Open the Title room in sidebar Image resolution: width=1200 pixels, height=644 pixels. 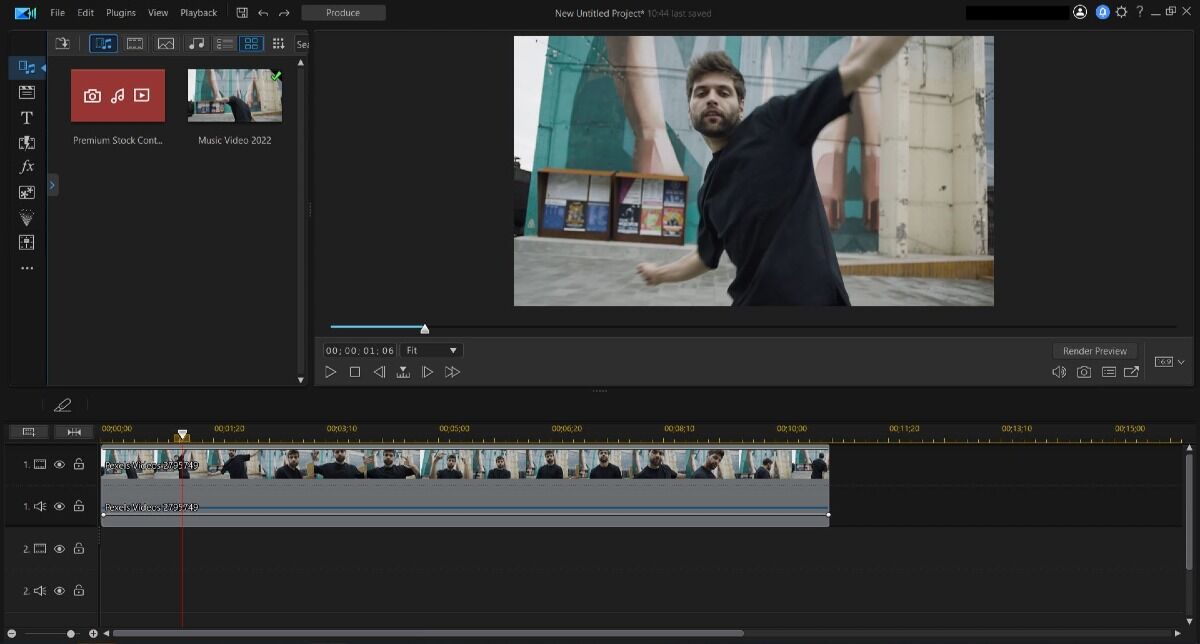[27, 117]
